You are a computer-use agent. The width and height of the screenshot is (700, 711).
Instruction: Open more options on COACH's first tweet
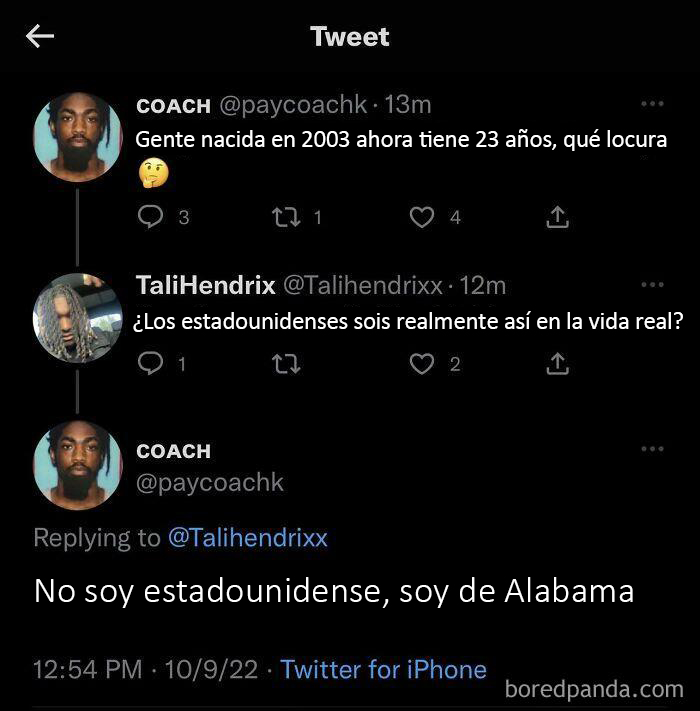coord(652,104)
